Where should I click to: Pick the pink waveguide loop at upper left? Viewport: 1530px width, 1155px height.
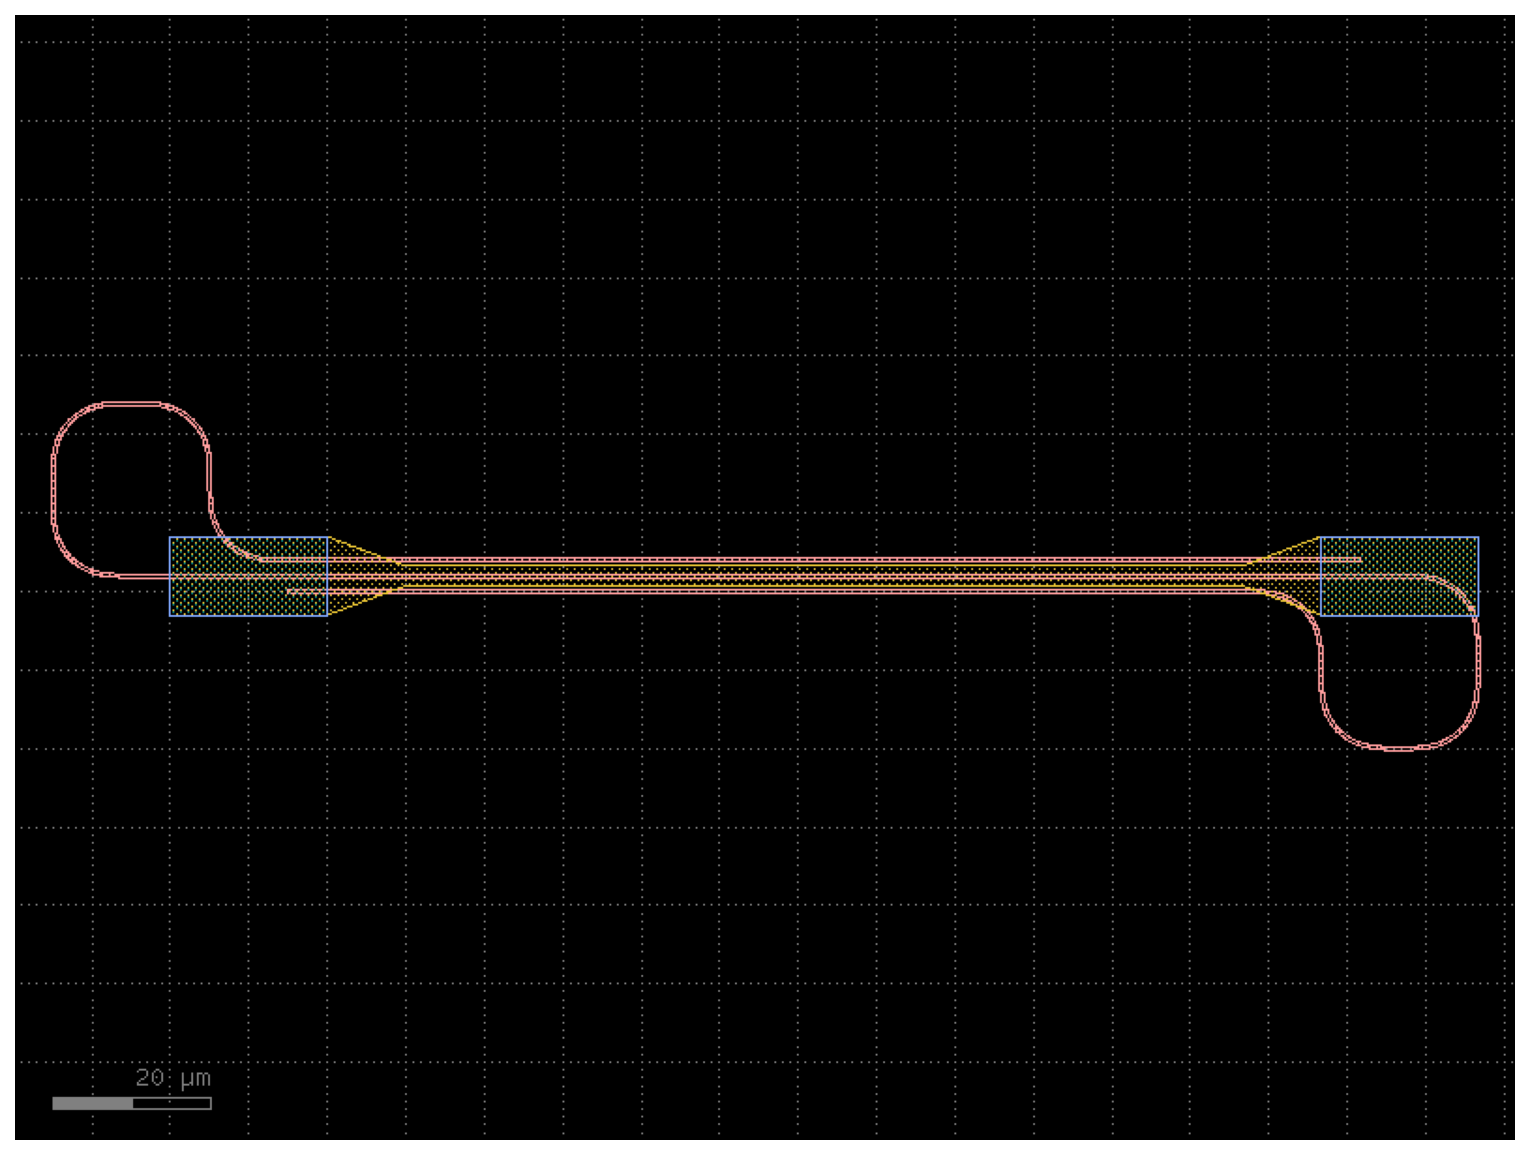click(x=131, y=490)
